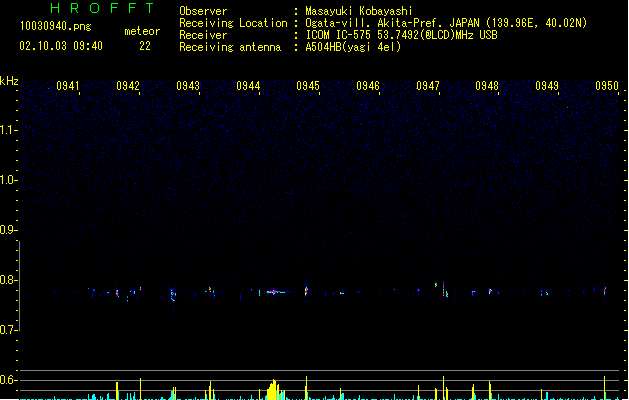Click the A504HB(yagi 4el) antenna text
Image resolution: width=629 pixels, height=400 pixels.
[x=353, y=47]
